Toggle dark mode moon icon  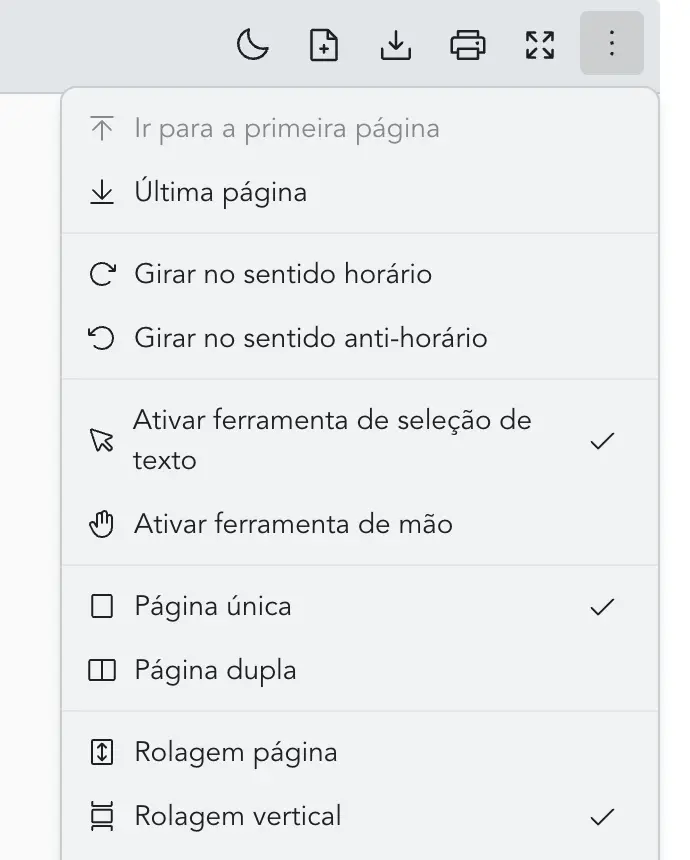pyautogui.click(x=253, y=45)
